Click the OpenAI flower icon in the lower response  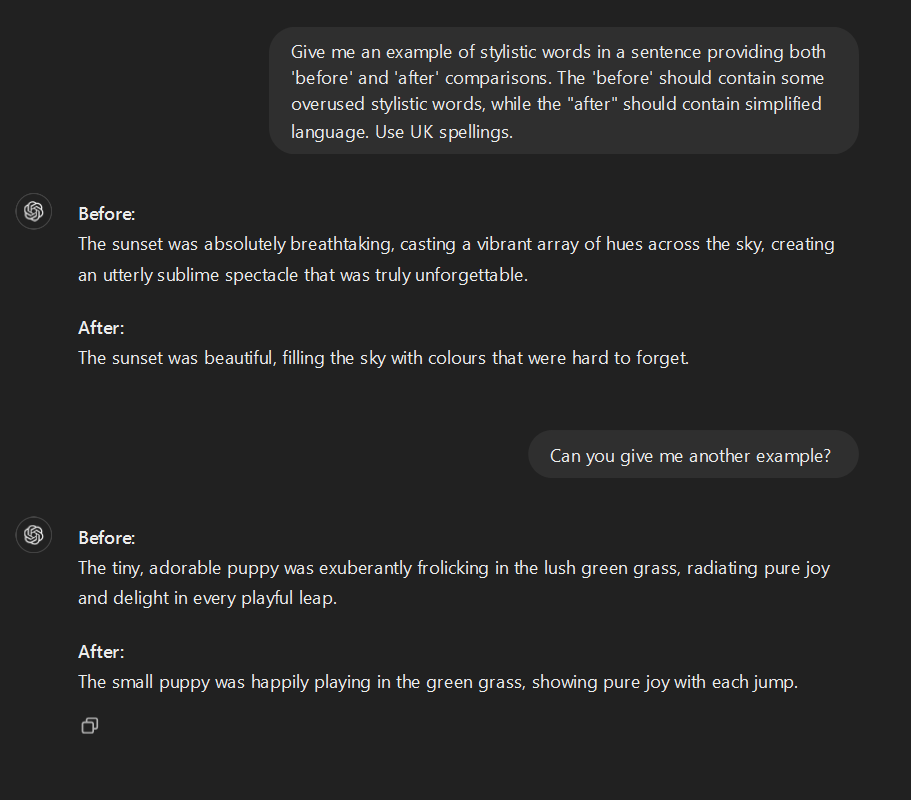point(33,535)
